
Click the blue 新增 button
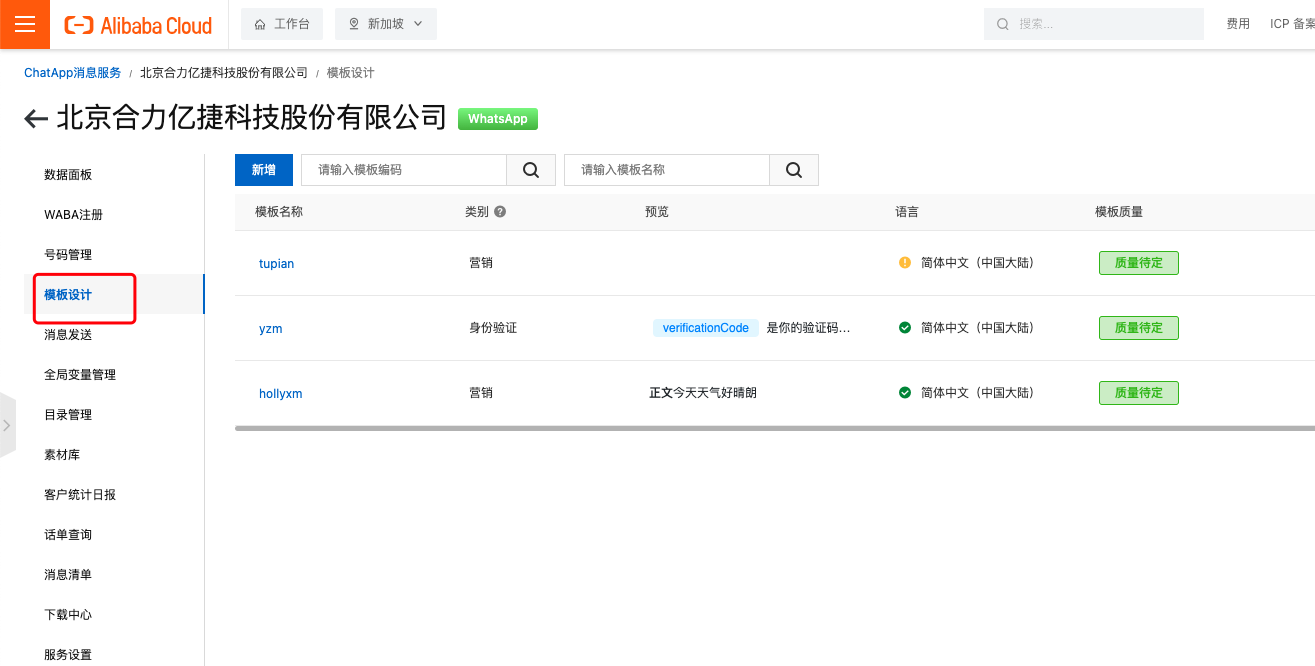pos(263,170)
